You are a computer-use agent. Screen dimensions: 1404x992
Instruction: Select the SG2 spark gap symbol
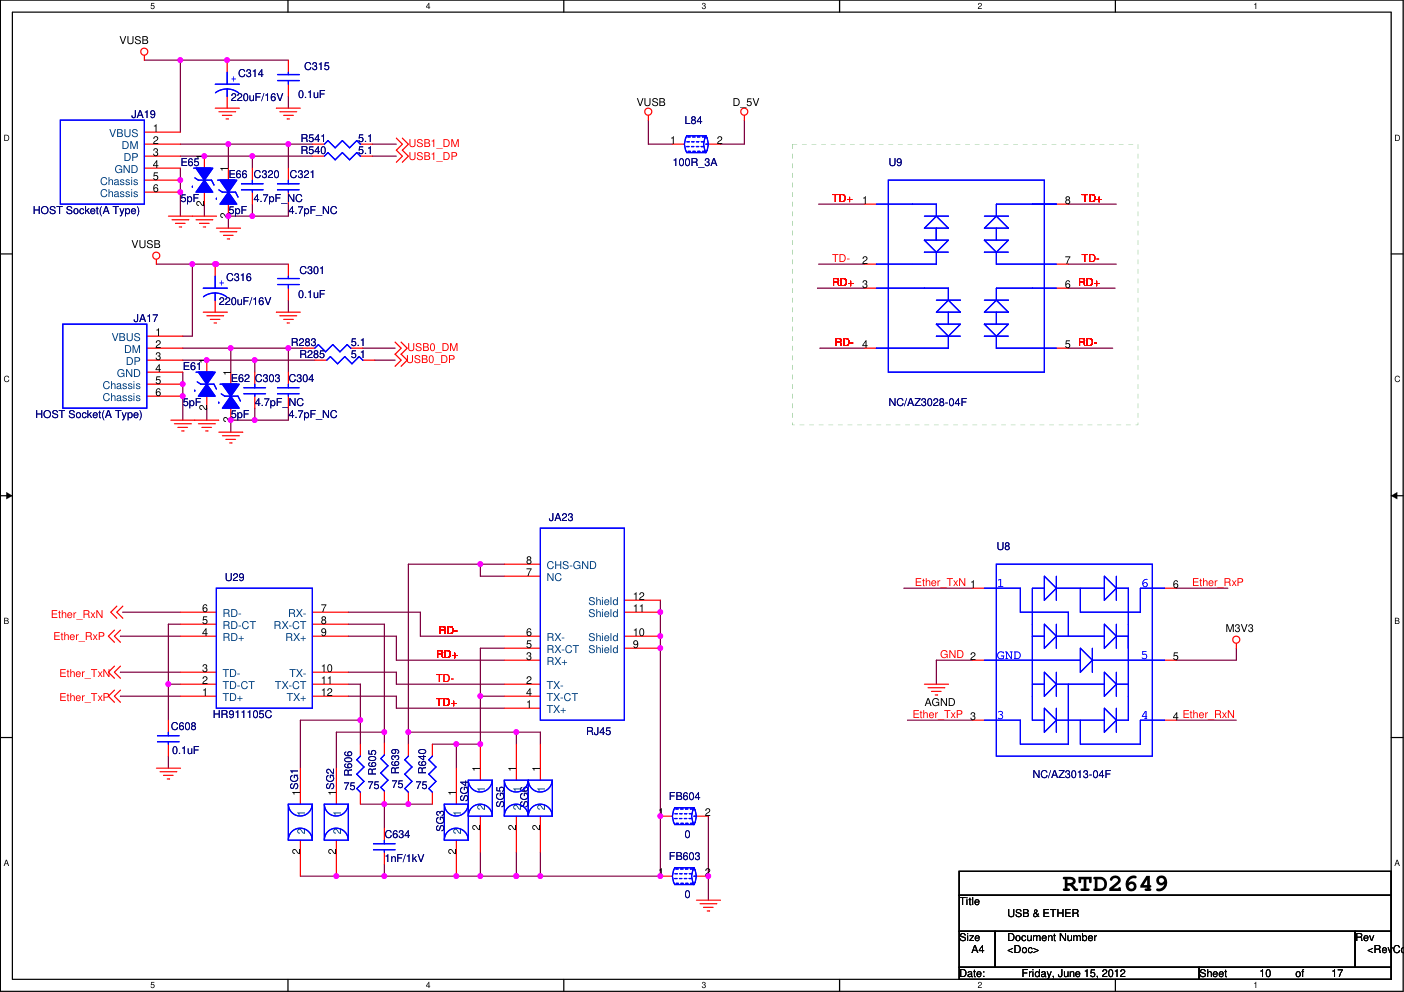point(336,822)
